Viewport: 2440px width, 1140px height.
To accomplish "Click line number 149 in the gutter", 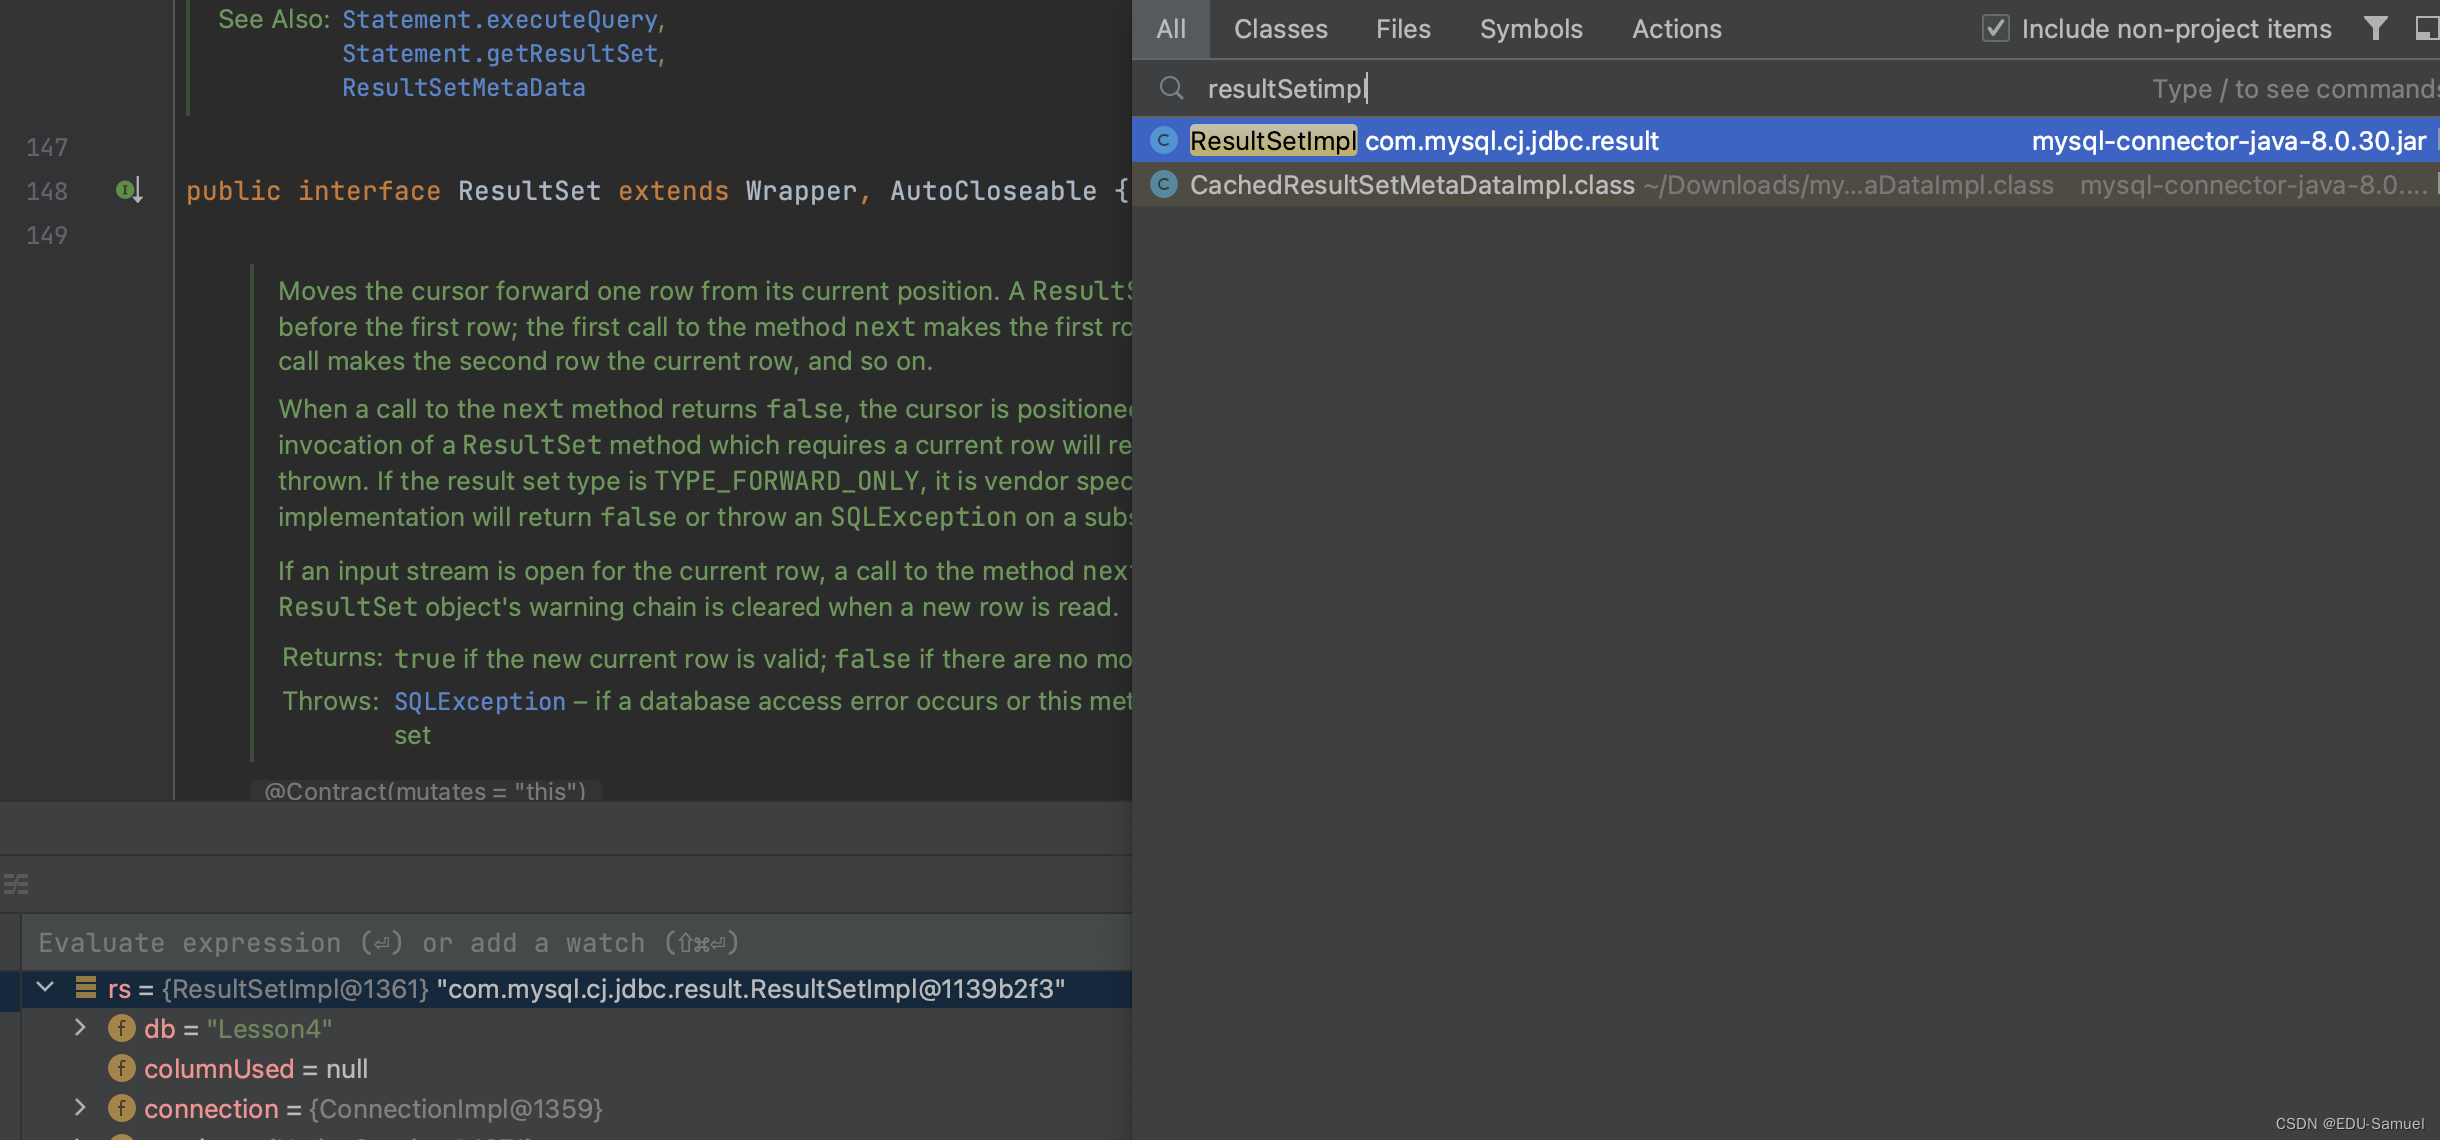I will click(x=47, y=236).
